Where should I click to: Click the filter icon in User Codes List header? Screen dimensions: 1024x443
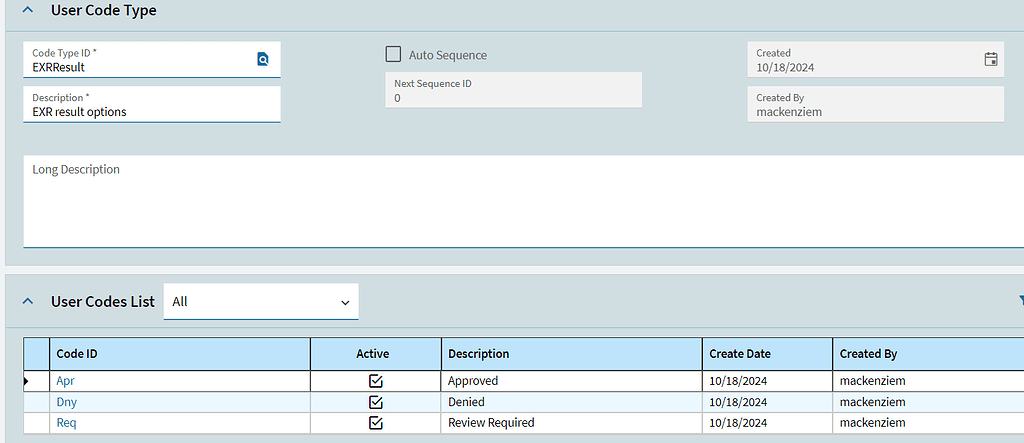1021,301
